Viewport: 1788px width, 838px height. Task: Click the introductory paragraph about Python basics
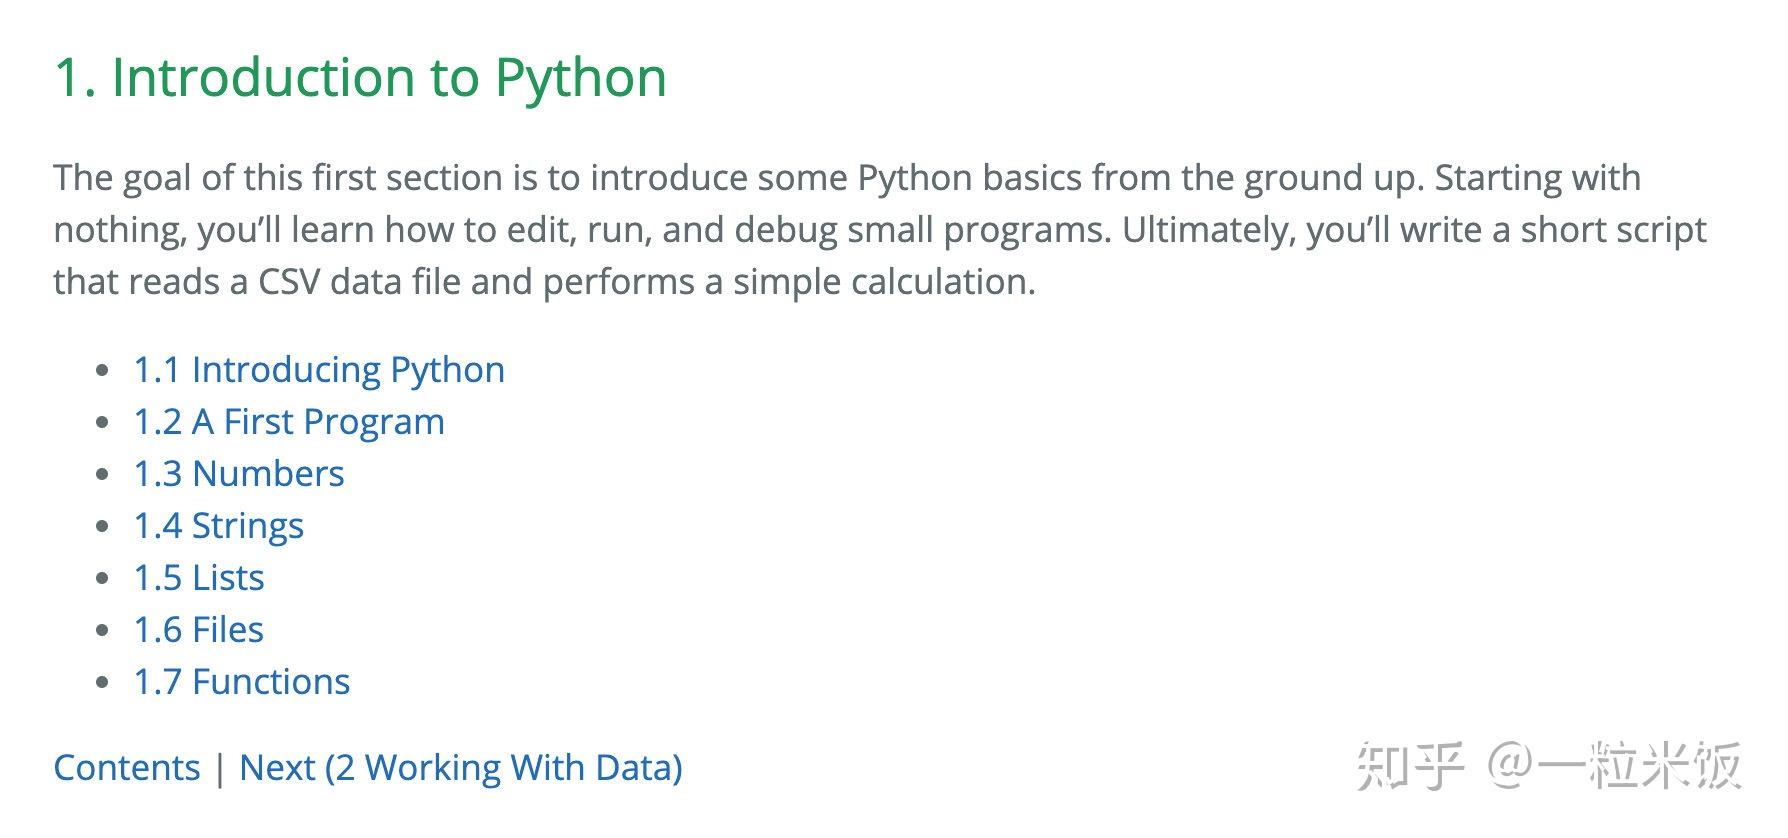pyautogui.click(x=880, y=230)
